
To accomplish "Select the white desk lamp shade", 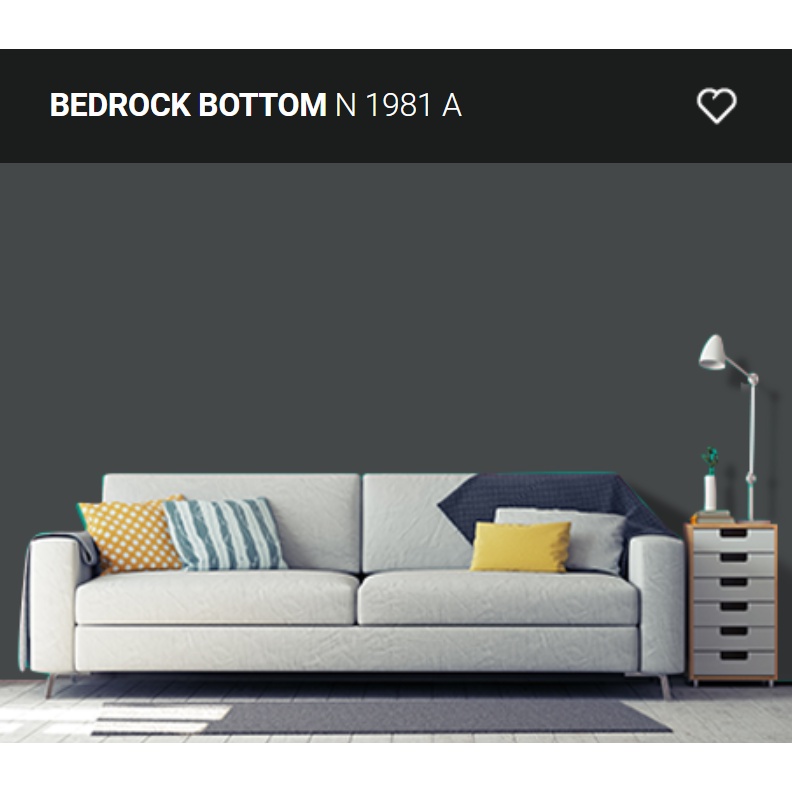I will click(712, 352).
